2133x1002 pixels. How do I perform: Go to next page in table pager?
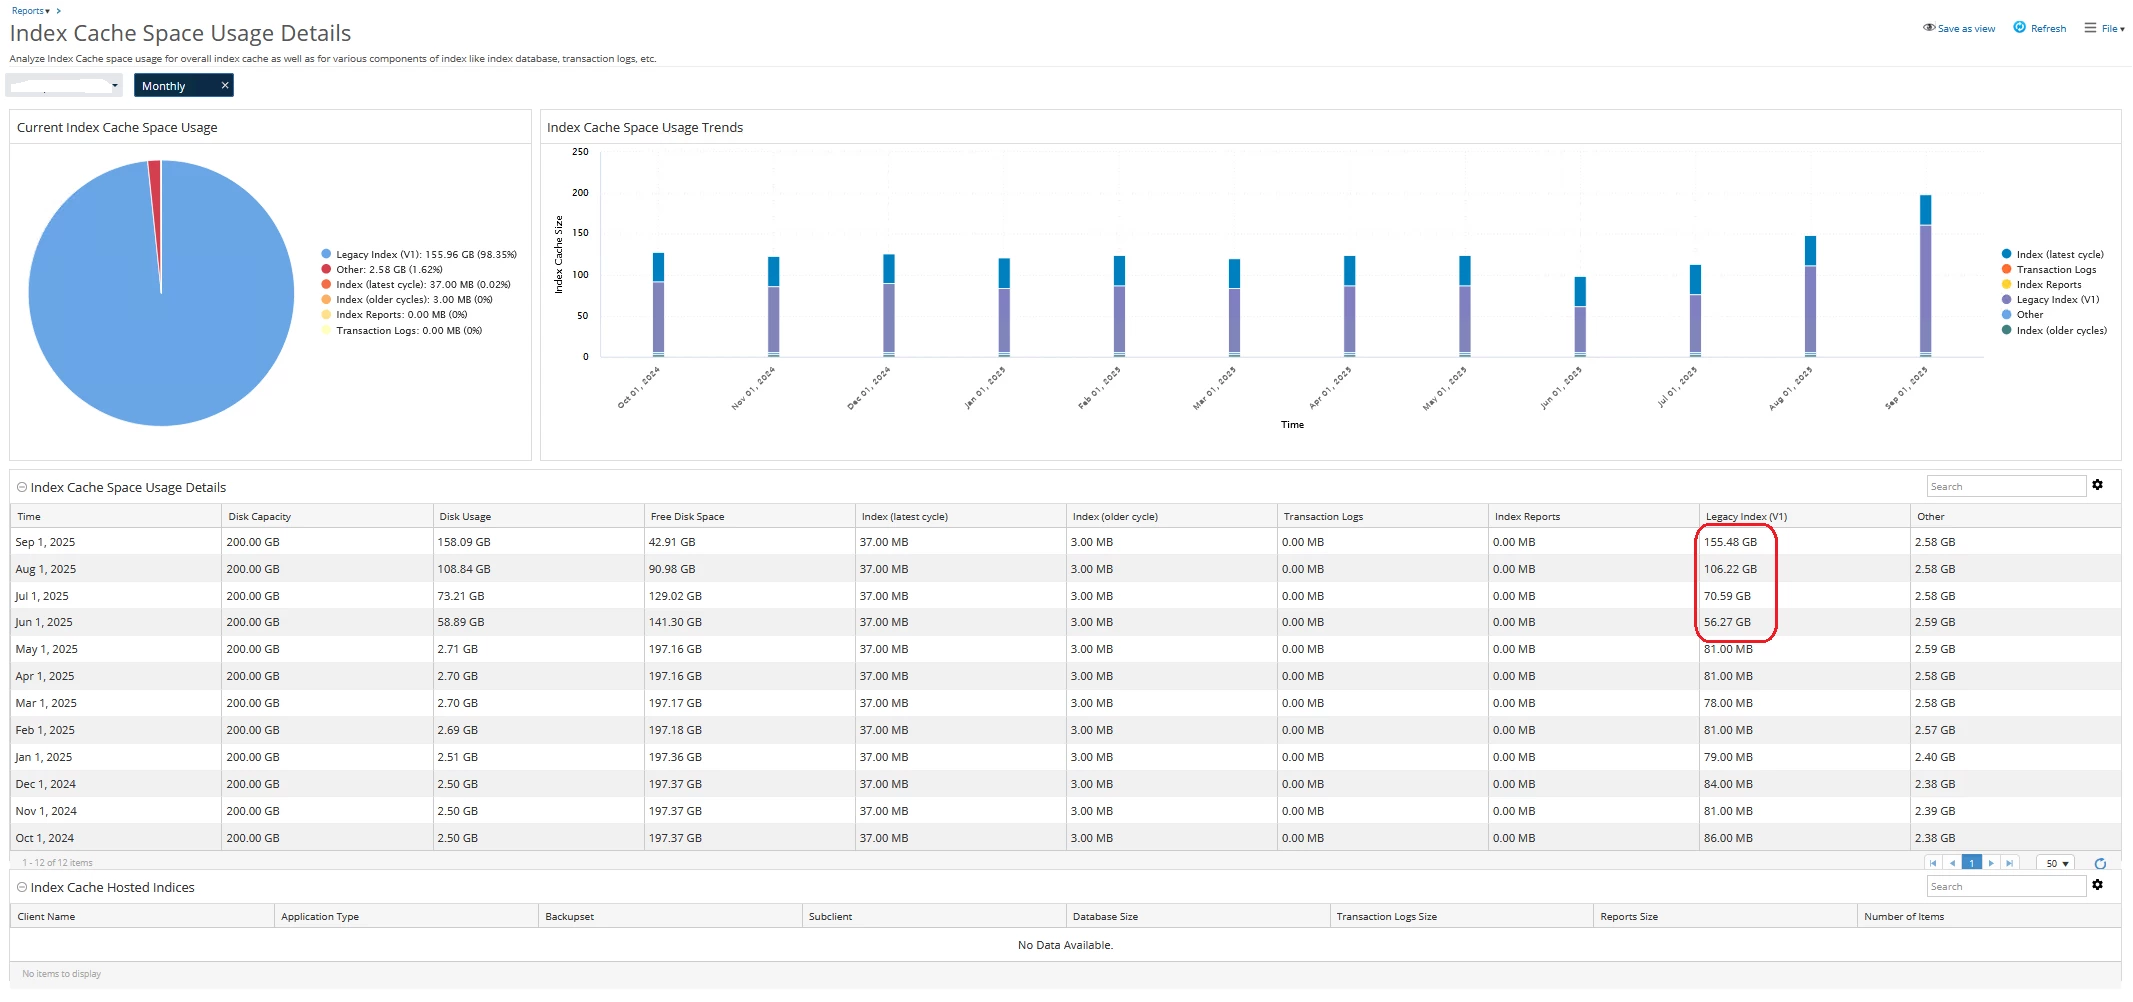pyautogui.click(x=1991, y=863)
